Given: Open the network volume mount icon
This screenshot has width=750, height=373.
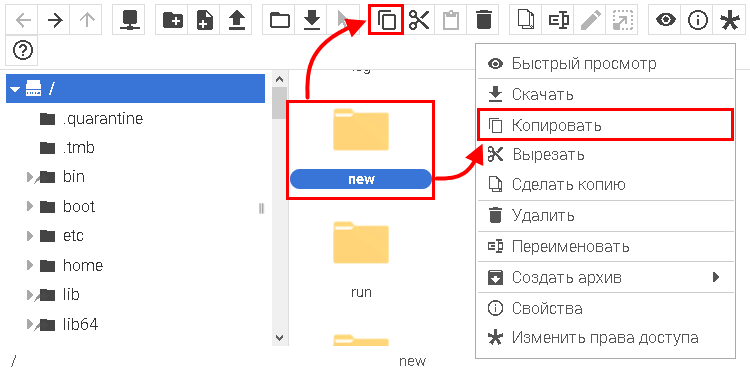Looking at the screenshot, I should pyautogui.click(x=129, y=20).
